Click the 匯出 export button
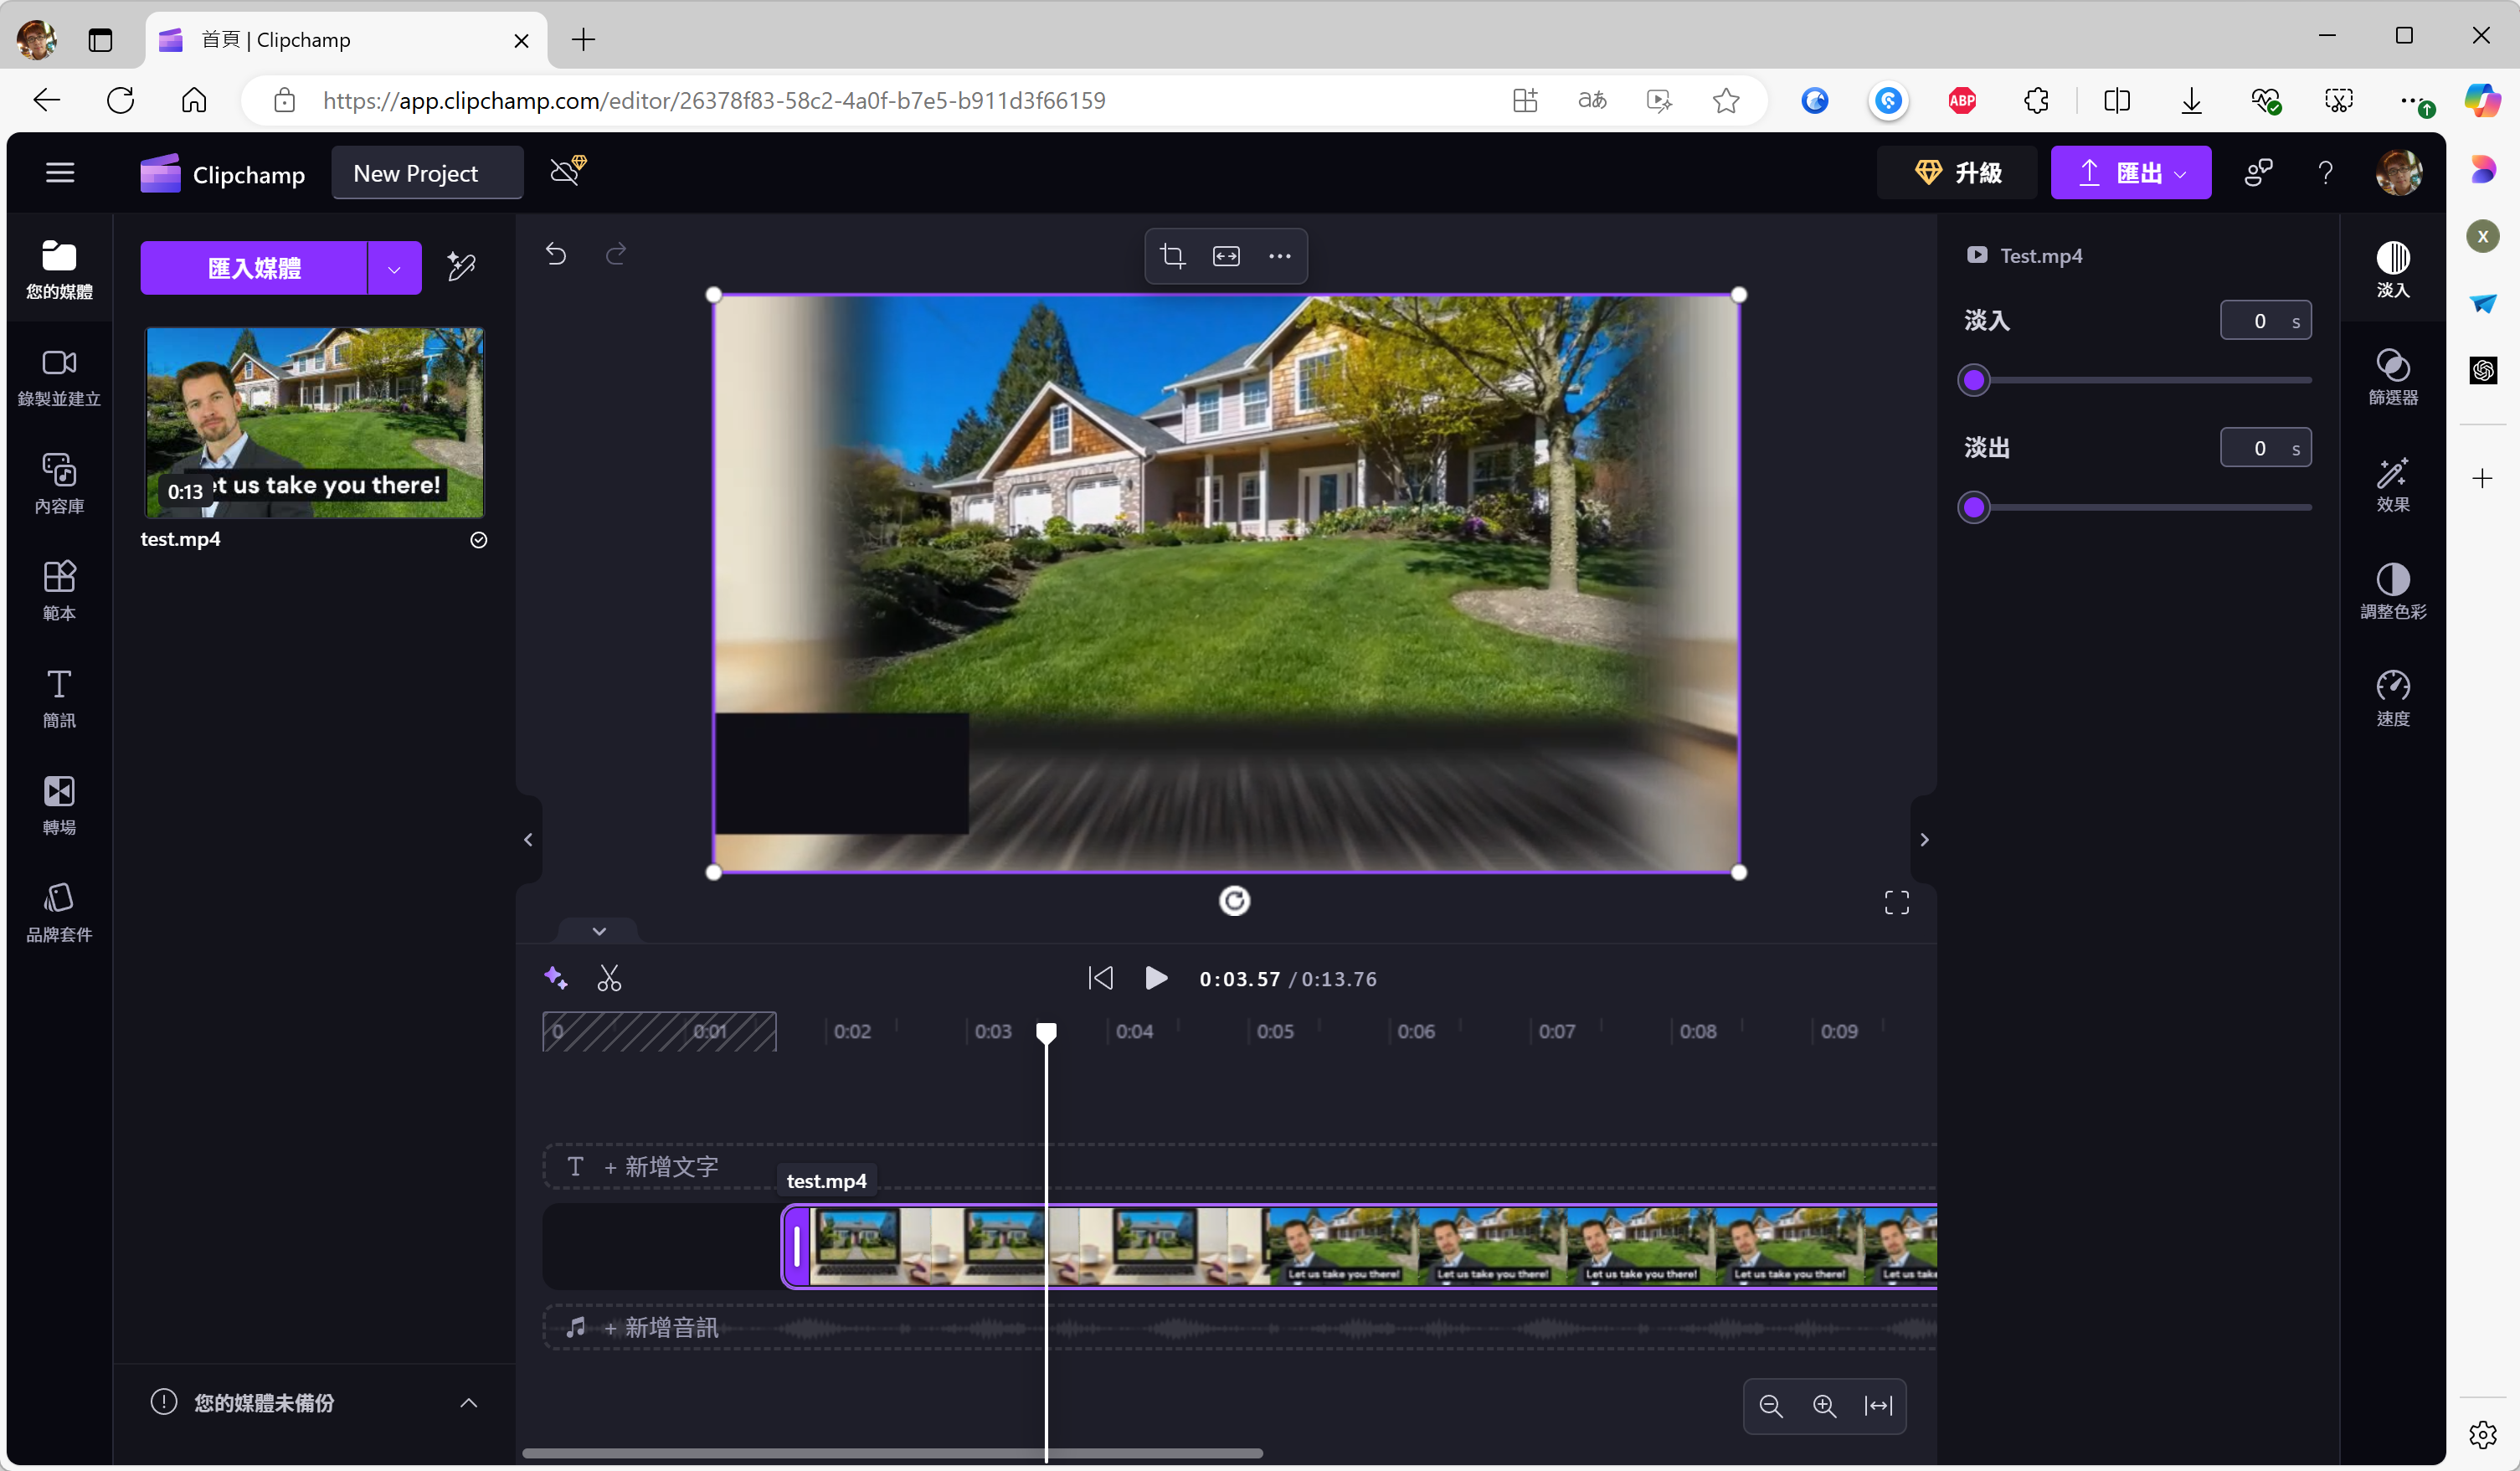The height and width of the screenshot is (1471, 2520). pyautogui.click(x=2130, y=173)
